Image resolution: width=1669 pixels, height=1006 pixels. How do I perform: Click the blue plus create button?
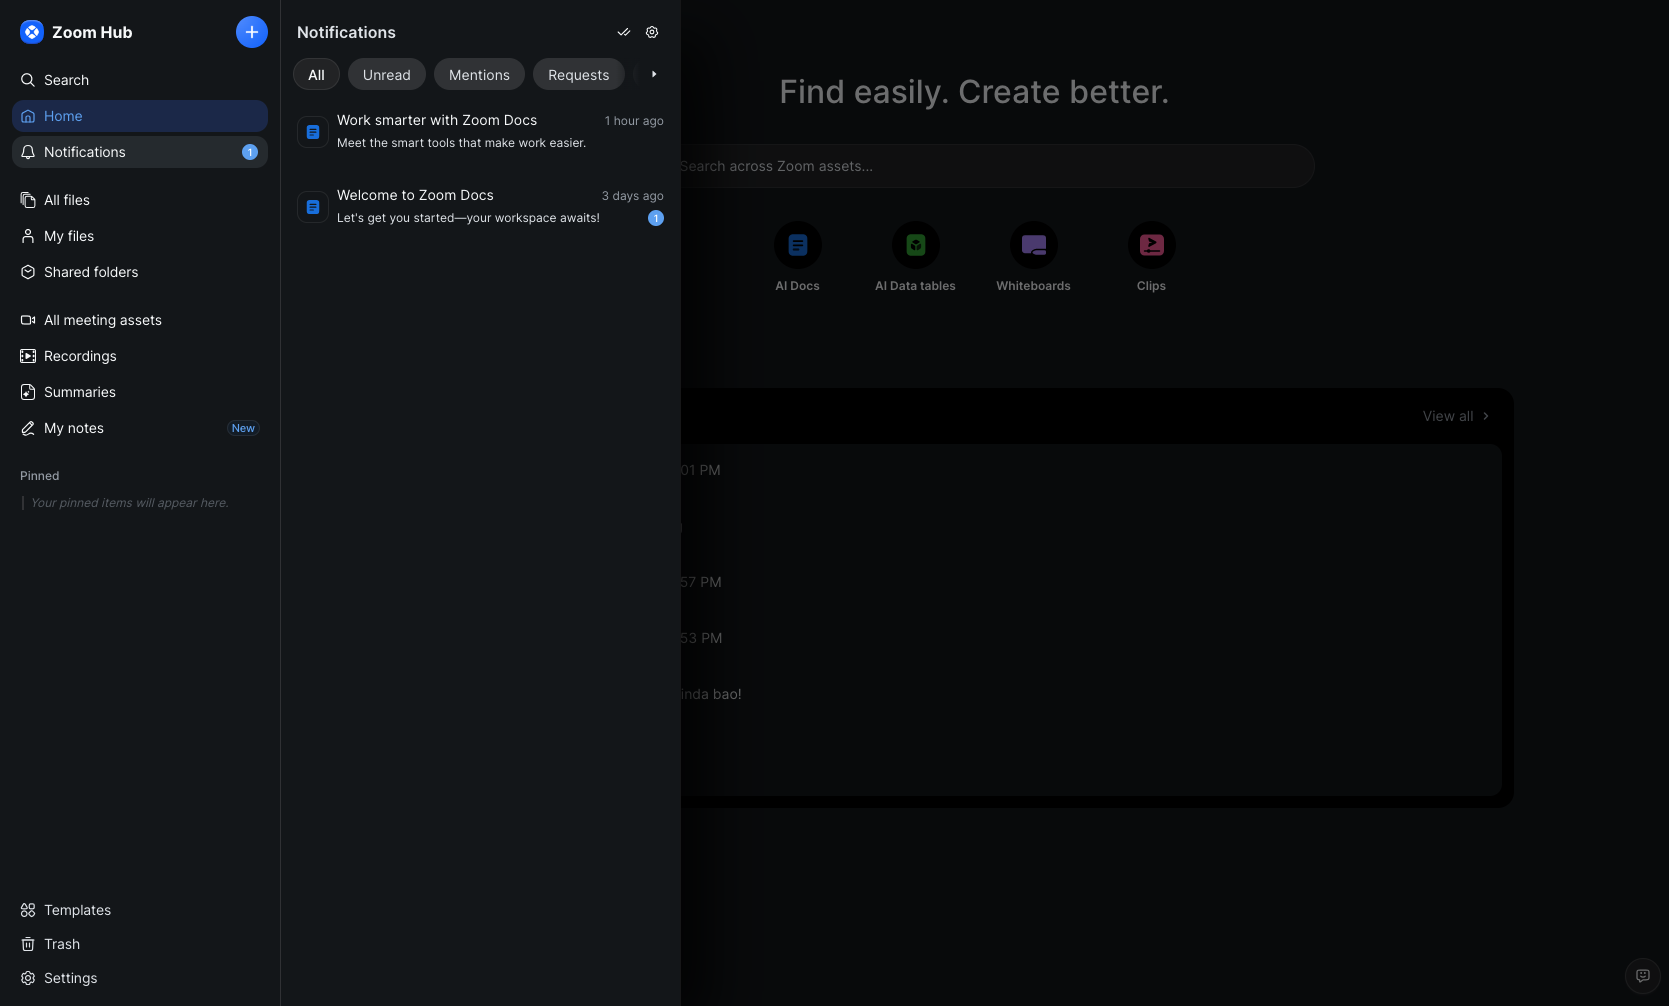pyautogui.click(x=252, y=32)
